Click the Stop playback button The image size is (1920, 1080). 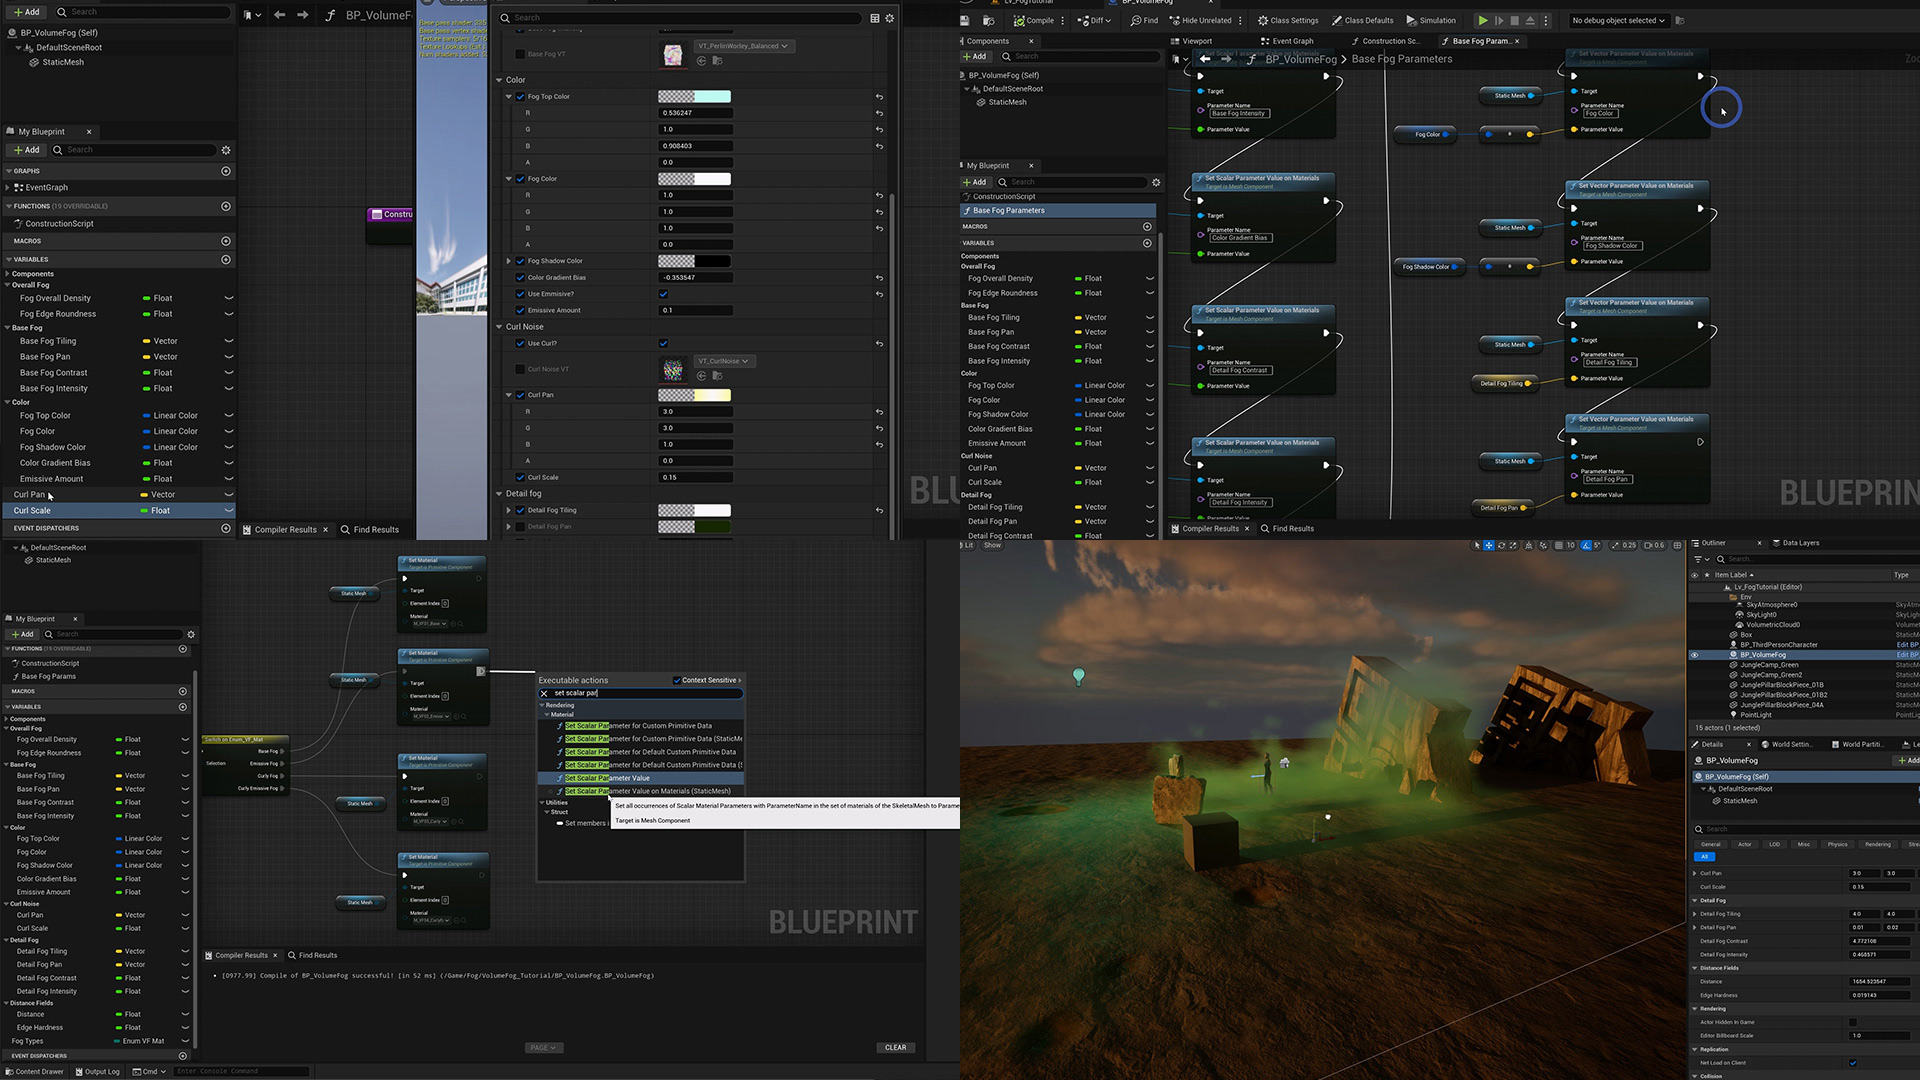click(1514, 20)
